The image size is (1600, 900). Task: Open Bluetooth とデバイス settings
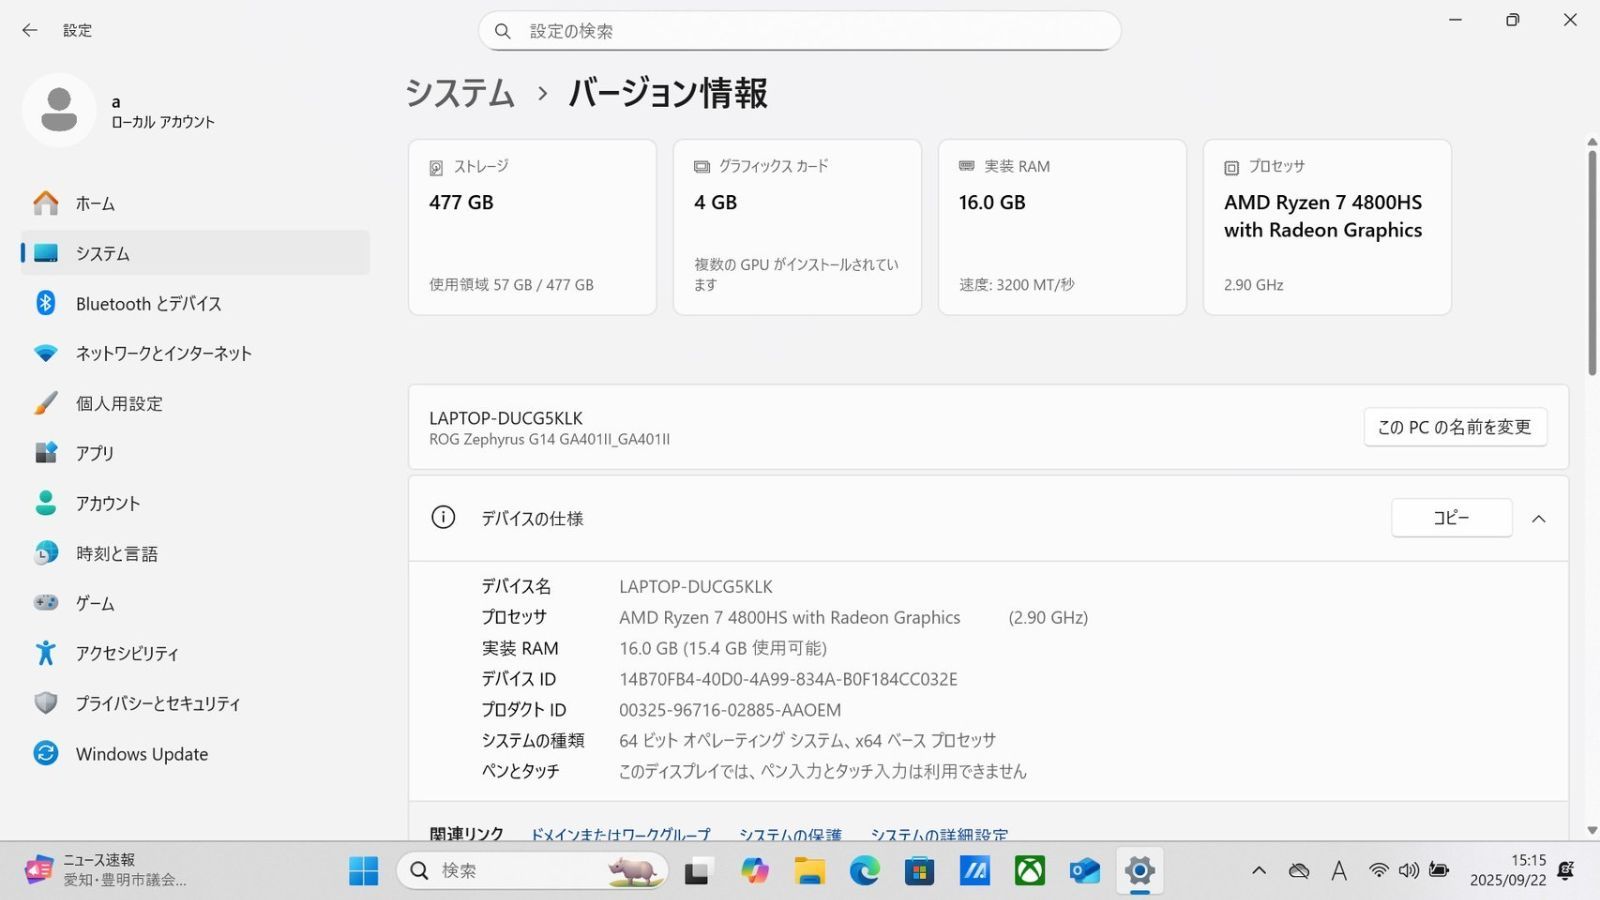pyautogui.click(x=148, y=304)
